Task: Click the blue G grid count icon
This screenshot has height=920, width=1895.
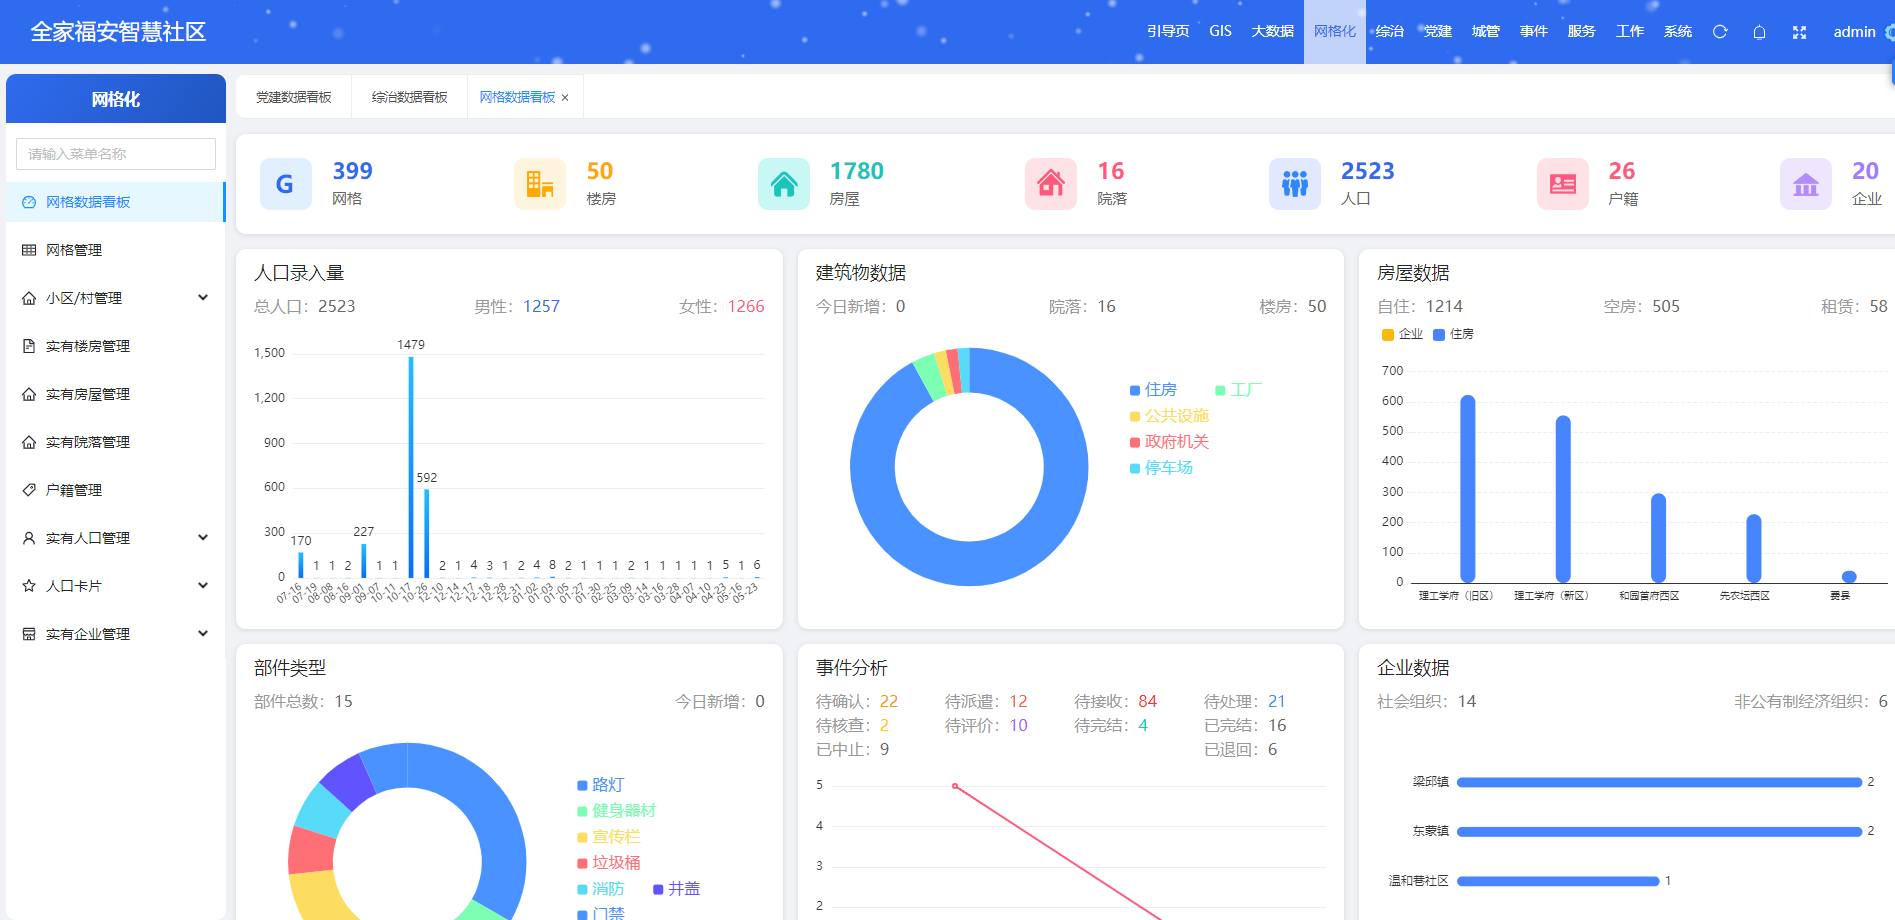Action: (285, 184)
